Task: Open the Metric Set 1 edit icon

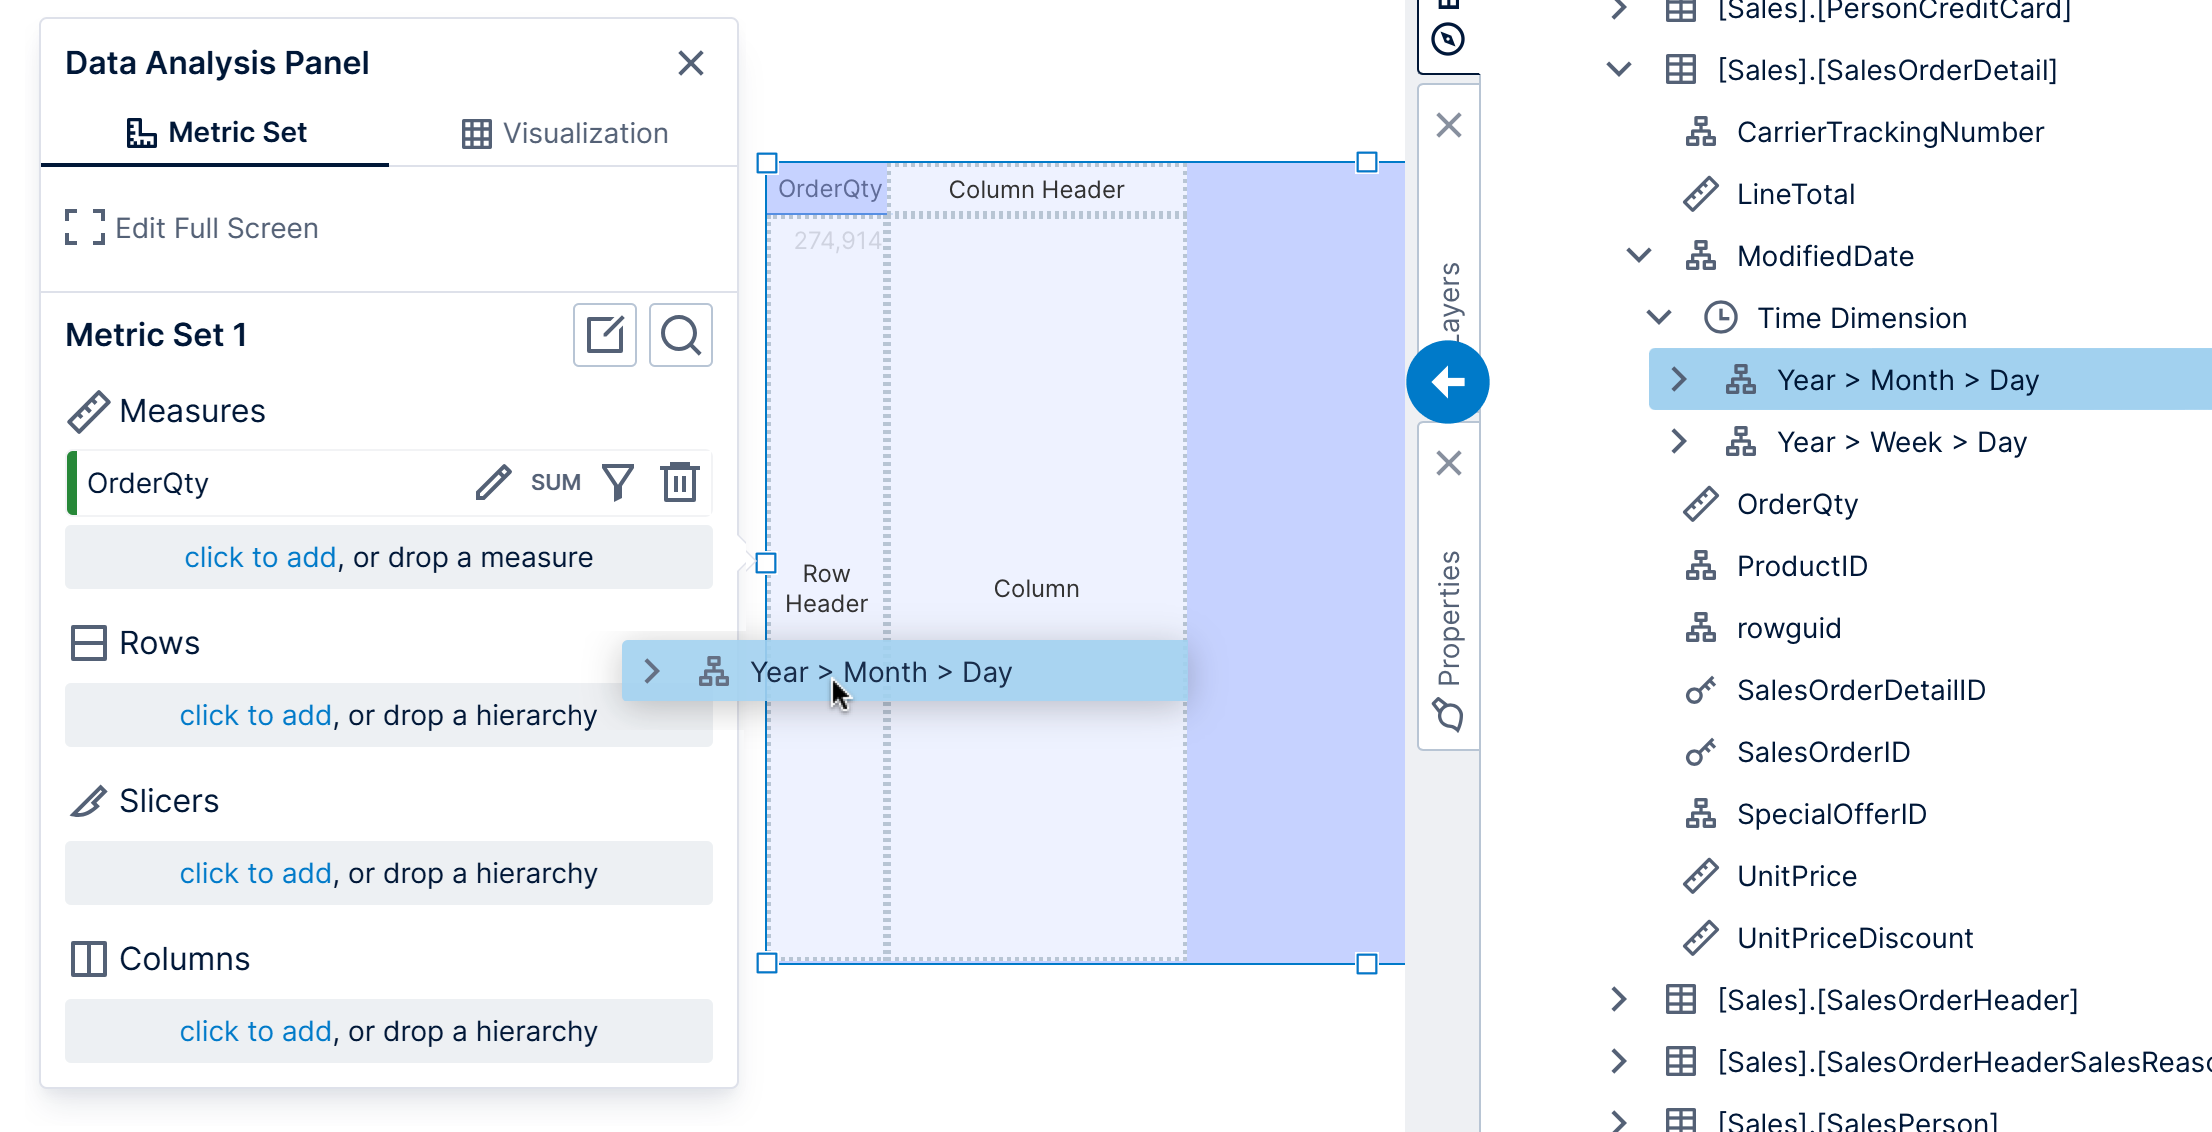Action: coord(605,335)
